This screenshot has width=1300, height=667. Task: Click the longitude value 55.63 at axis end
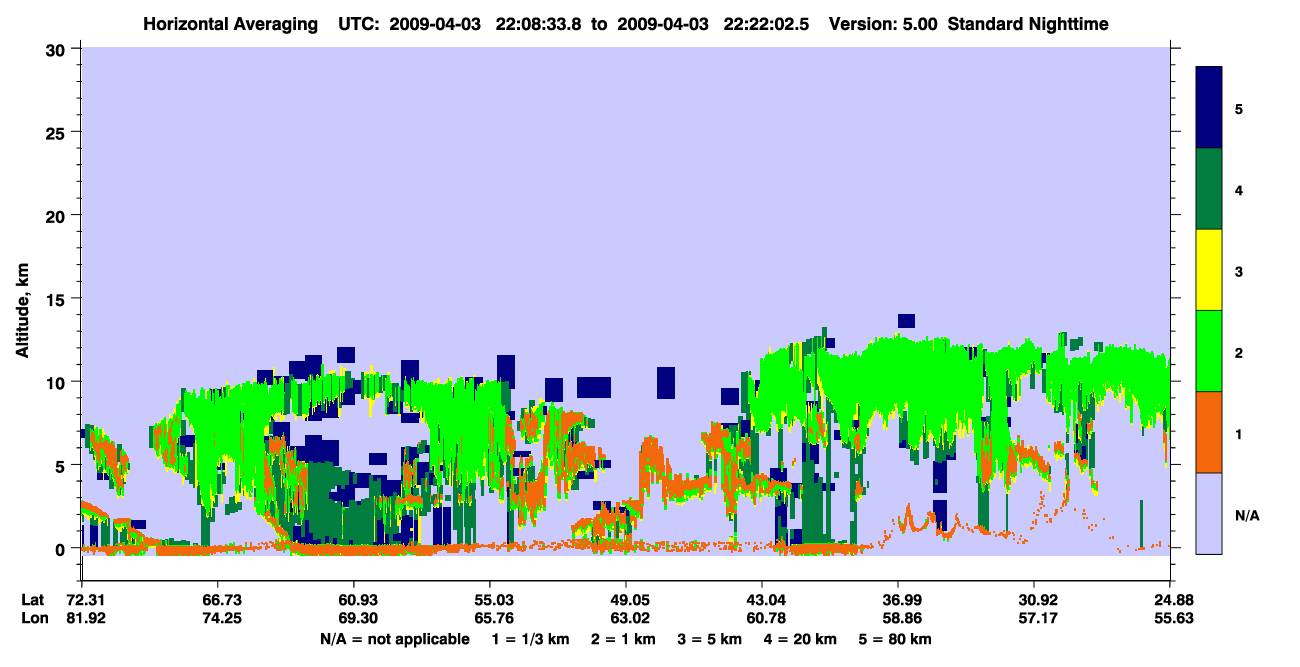click(1171, 618)
